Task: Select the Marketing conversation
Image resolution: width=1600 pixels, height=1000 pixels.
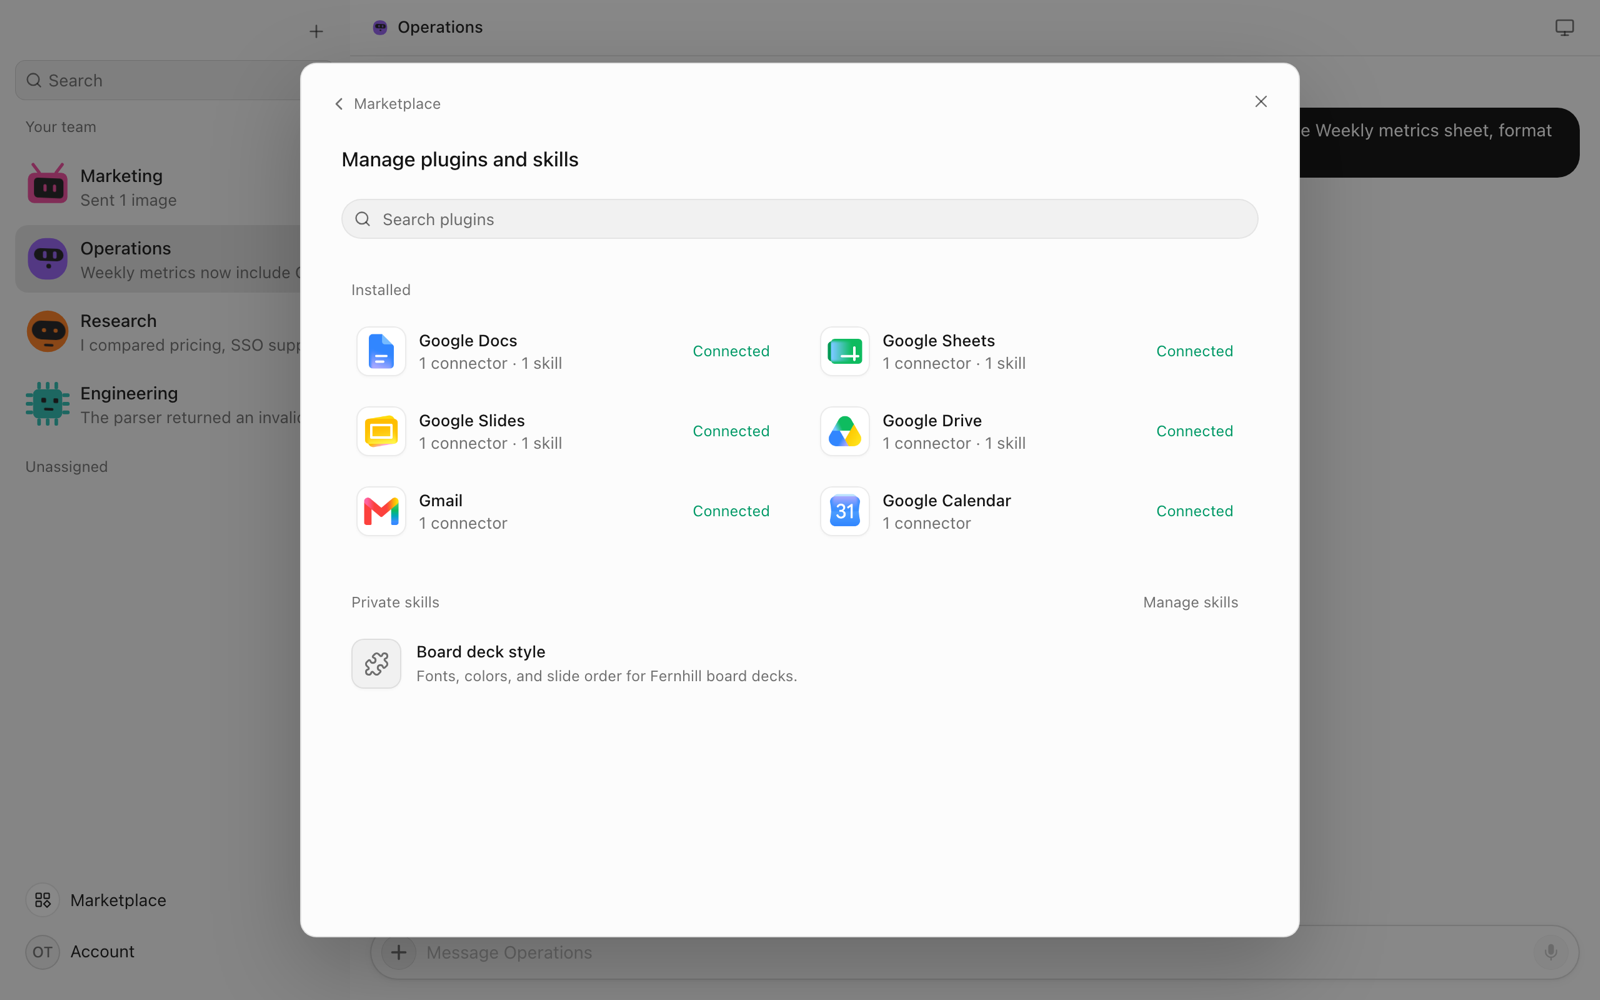Action: [x=158, y=187]
